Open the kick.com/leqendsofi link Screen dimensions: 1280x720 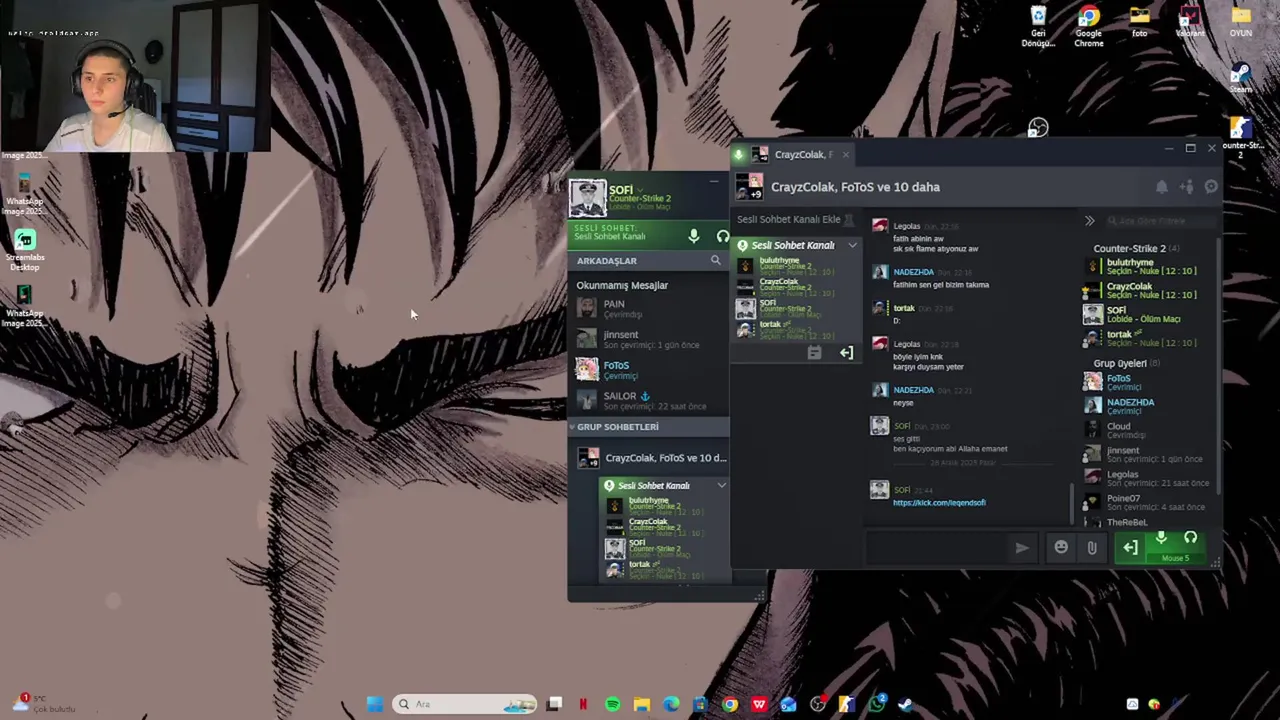click(x=939, y=503)
